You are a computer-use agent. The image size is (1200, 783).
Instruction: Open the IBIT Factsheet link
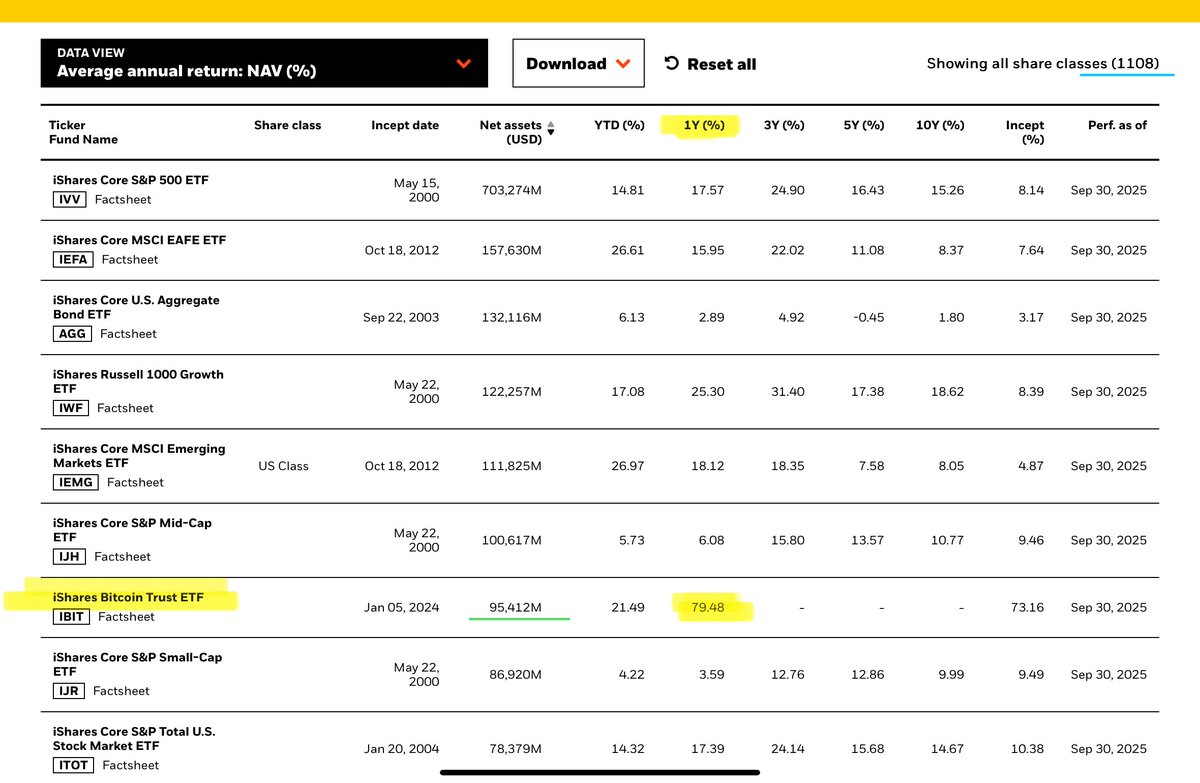(x=127, y=616)
